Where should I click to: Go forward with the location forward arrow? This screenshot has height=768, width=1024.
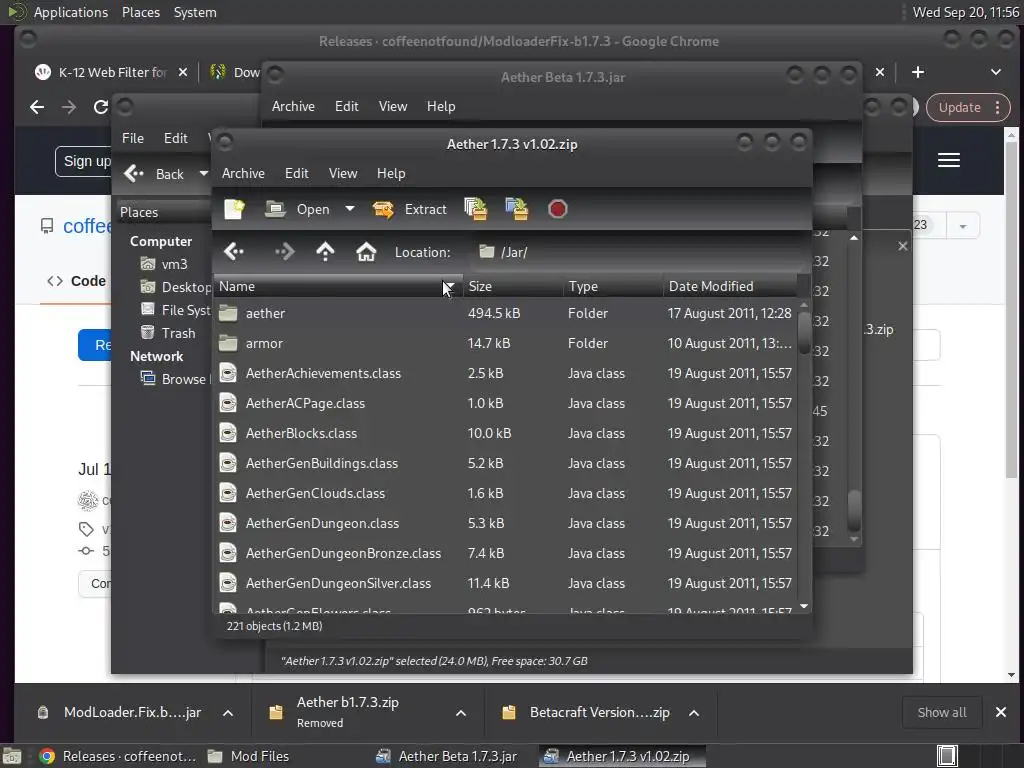click(x=285, y=251)
